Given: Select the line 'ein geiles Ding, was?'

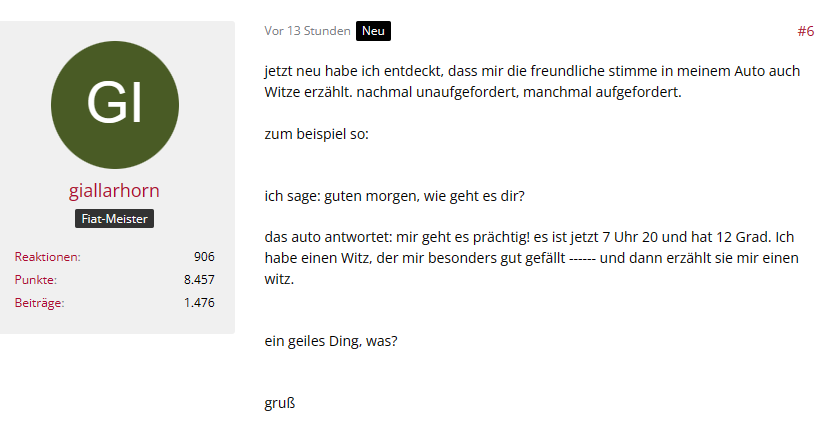Looking at the screenshot, I should pyautogui.click(x=331, y=341).
